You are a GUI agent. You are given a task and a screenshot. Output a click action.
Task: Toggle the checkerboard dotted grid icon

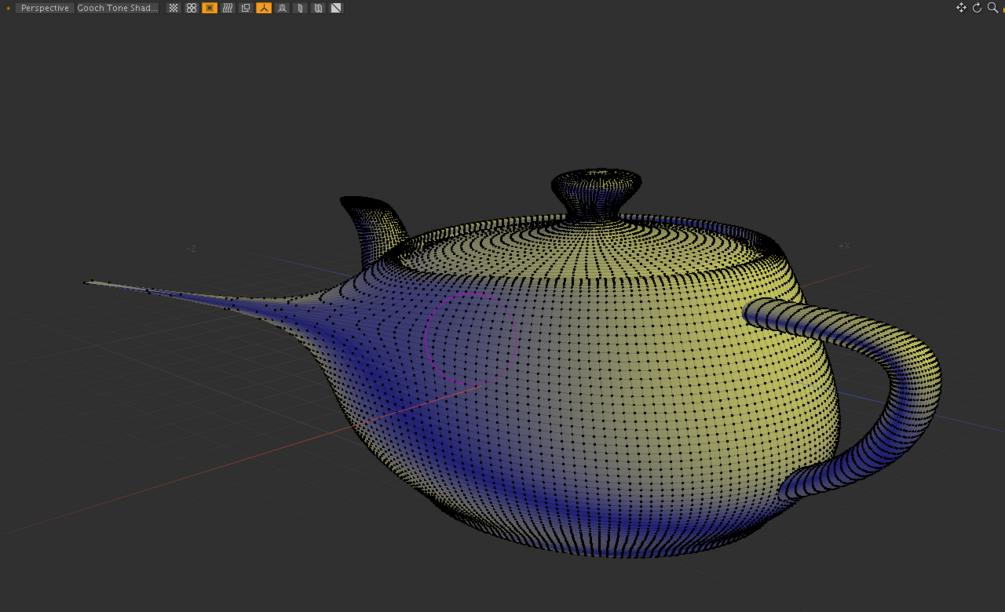tap(173, 8)
